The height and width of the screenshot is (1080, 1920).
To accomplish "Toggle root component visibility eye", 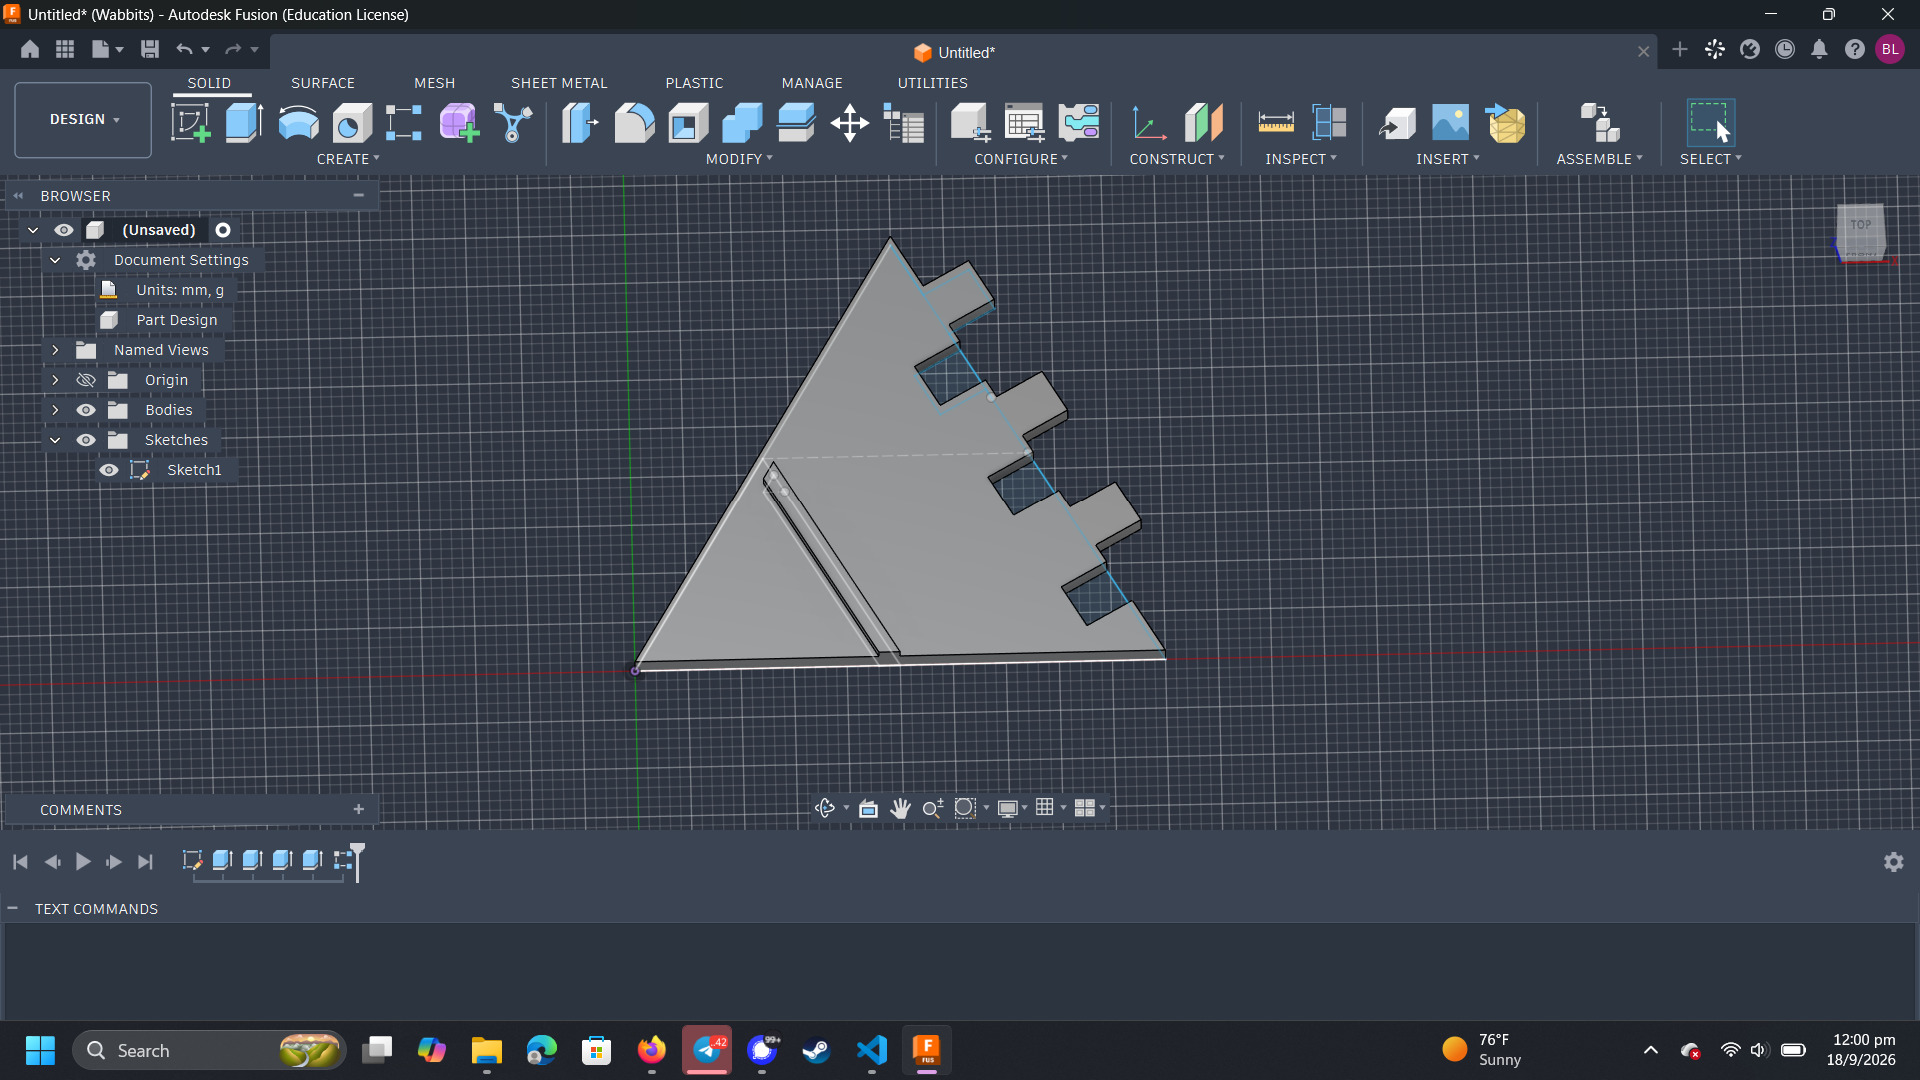I will tap(64, 230).
